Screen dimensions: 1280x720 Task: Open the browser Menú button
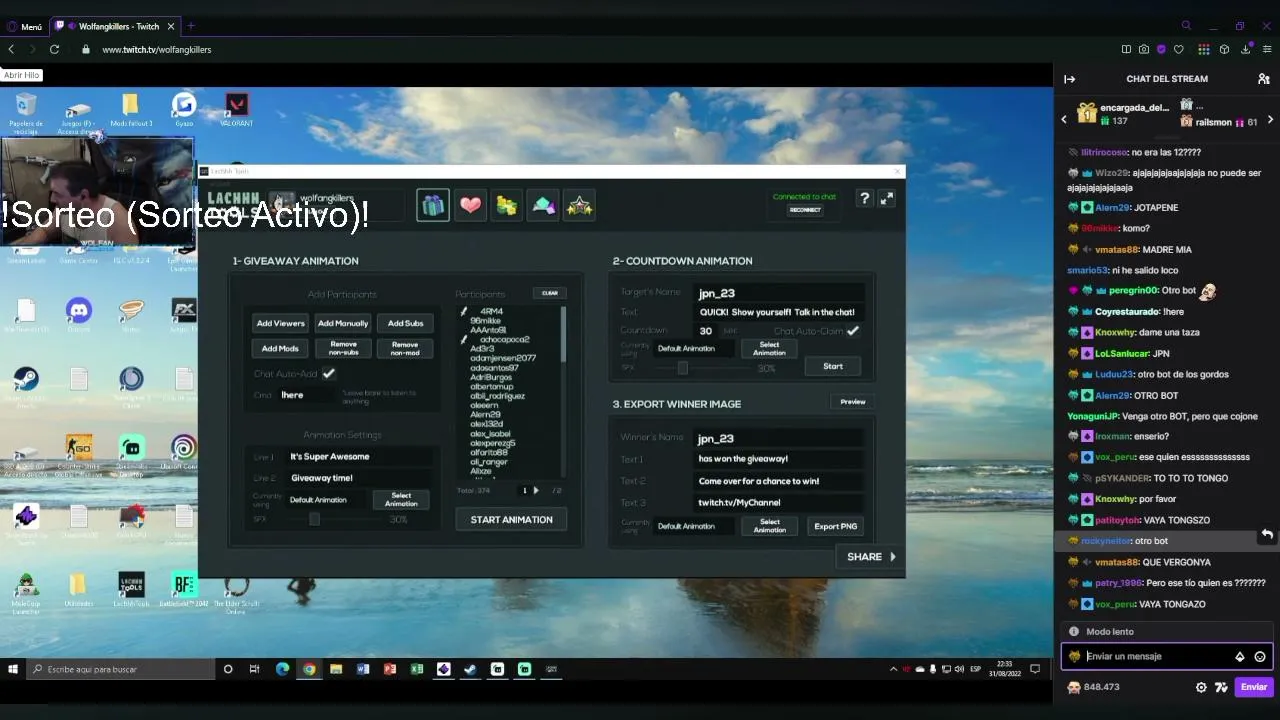click(x=24, y=26)
